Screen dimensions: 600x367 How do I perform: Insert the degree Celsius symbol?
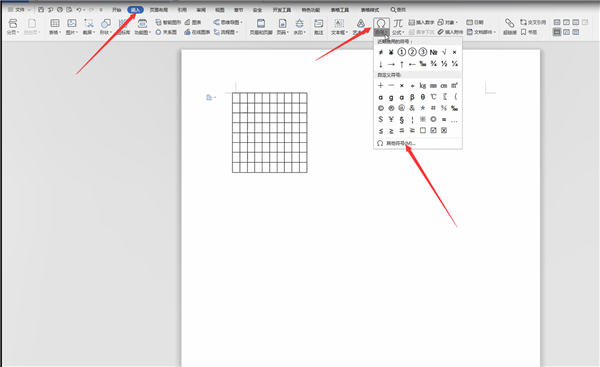(433, 97)
